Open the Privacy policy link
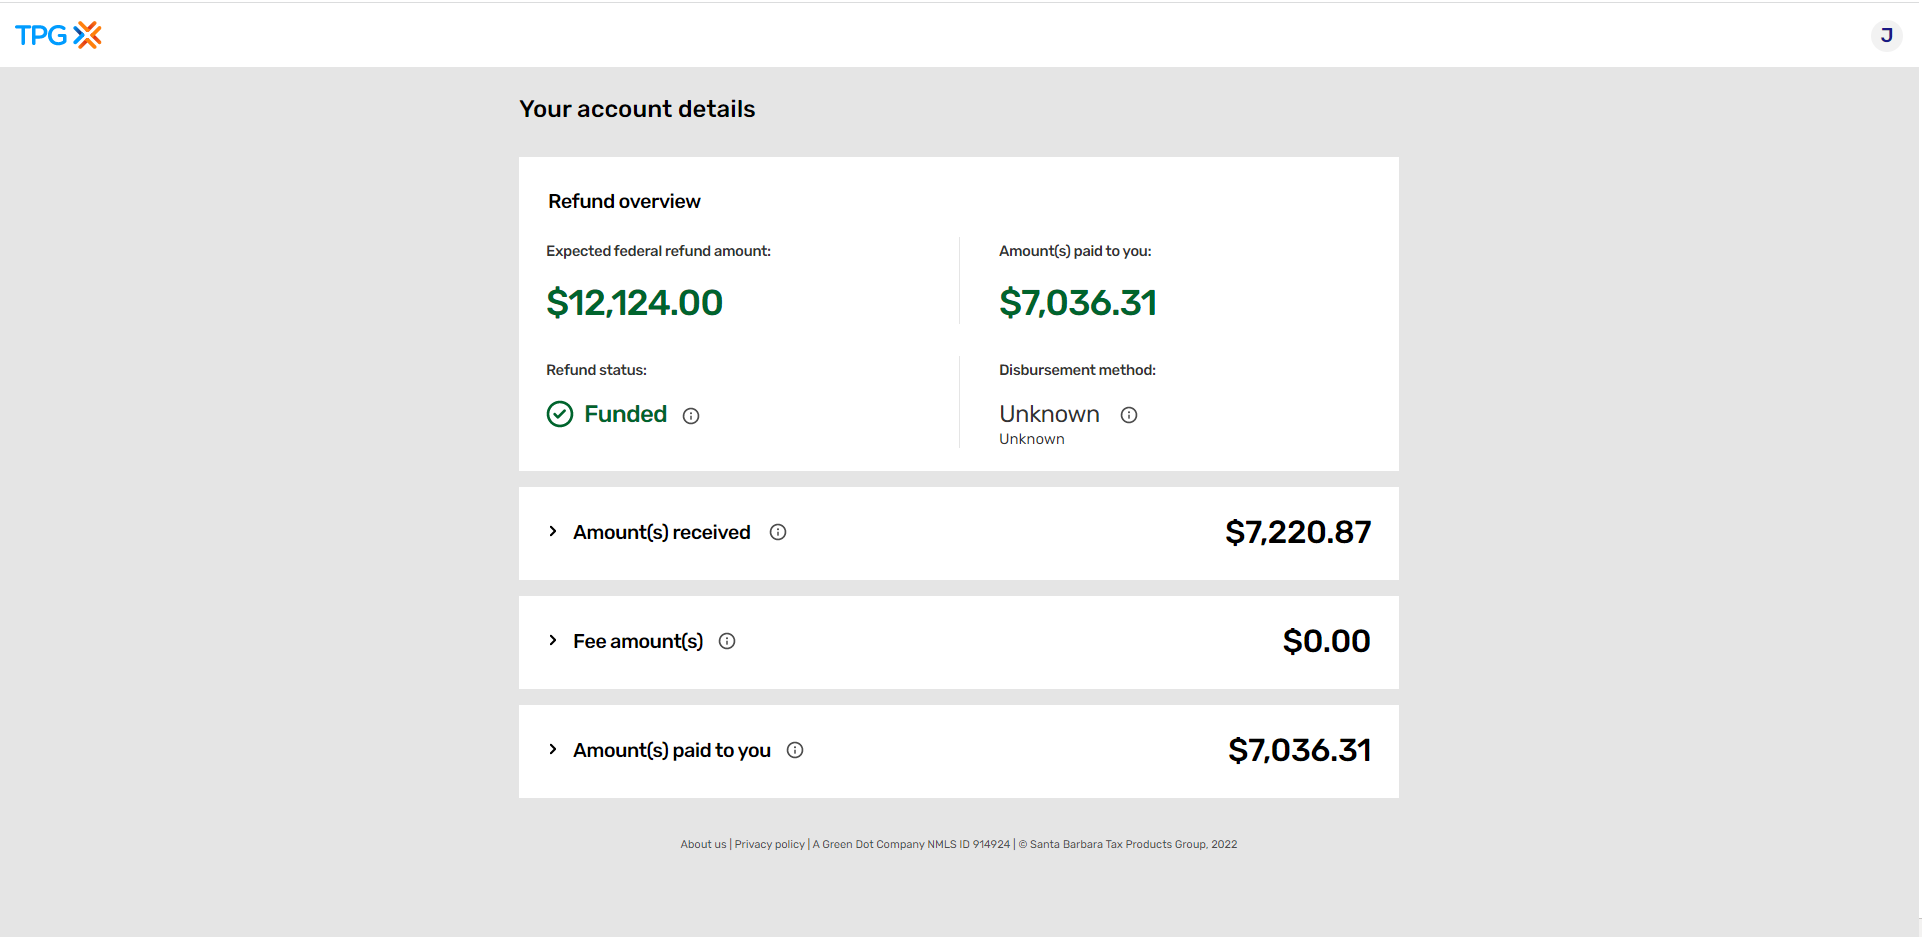The image size is (1922, 937). click(x=769, y=844)
